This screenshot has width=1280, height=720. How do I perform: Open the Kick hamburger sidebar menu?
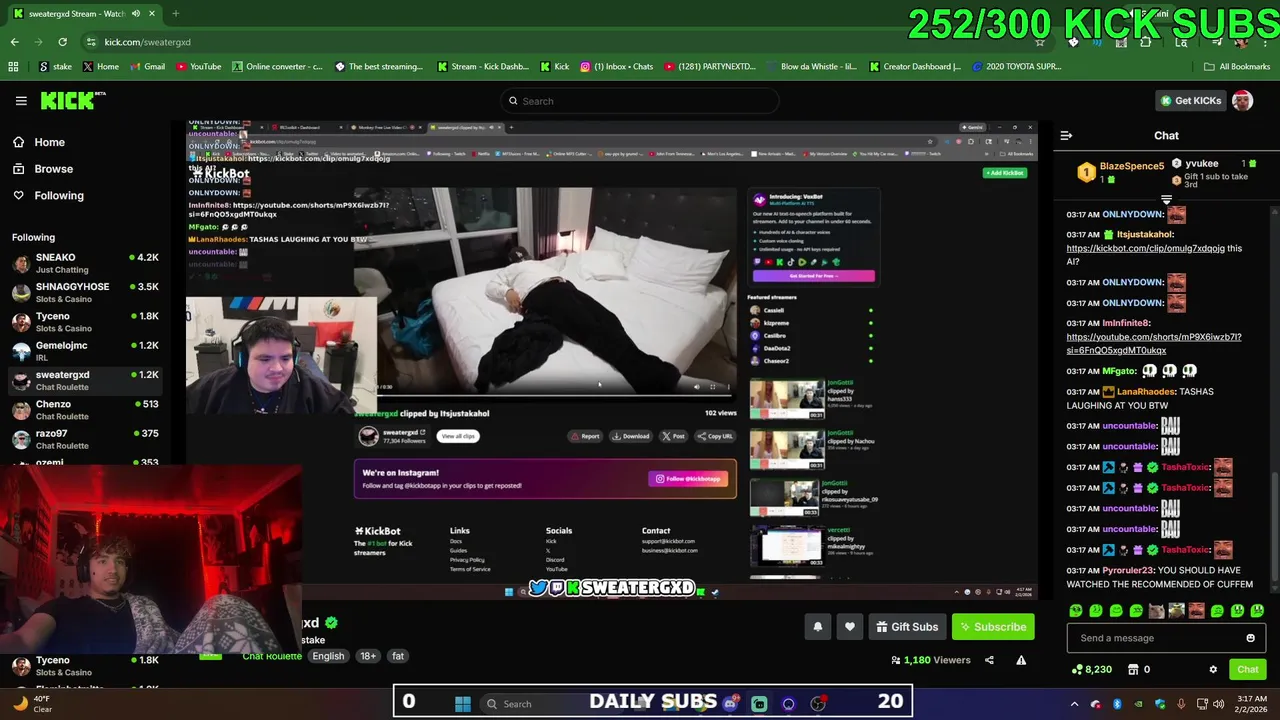pos(21,101)
